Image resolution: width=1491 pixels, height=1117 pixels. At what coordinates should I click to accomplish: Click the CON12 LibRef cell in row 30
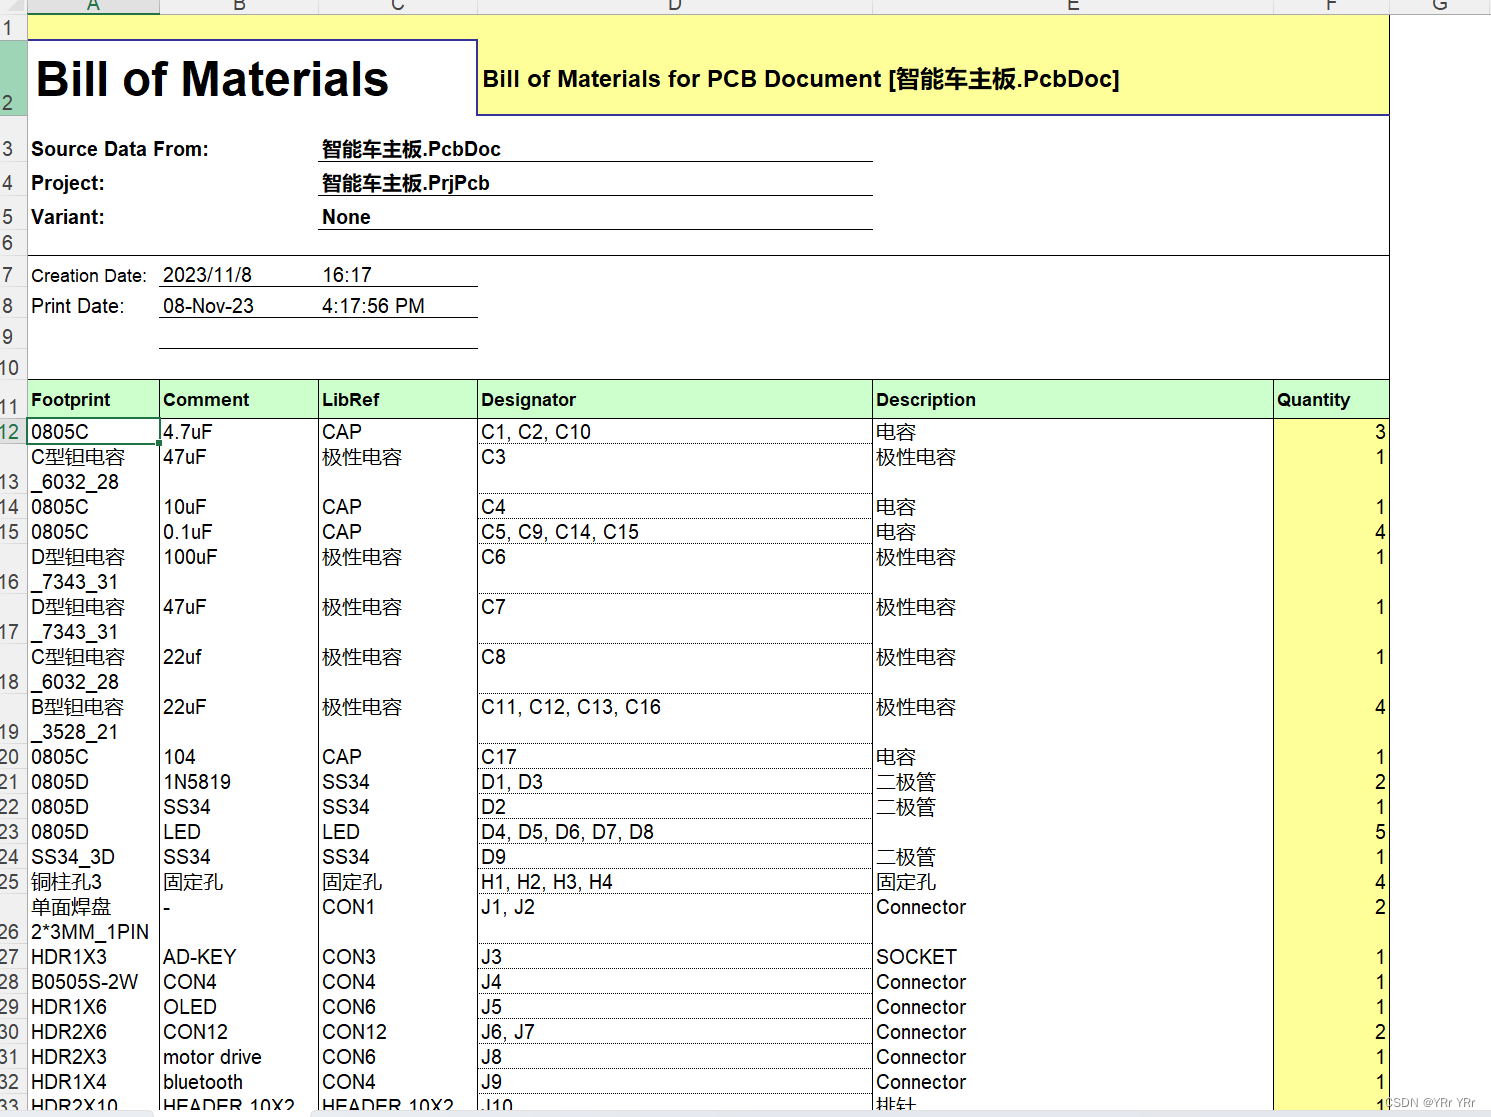coord(398,1032)
